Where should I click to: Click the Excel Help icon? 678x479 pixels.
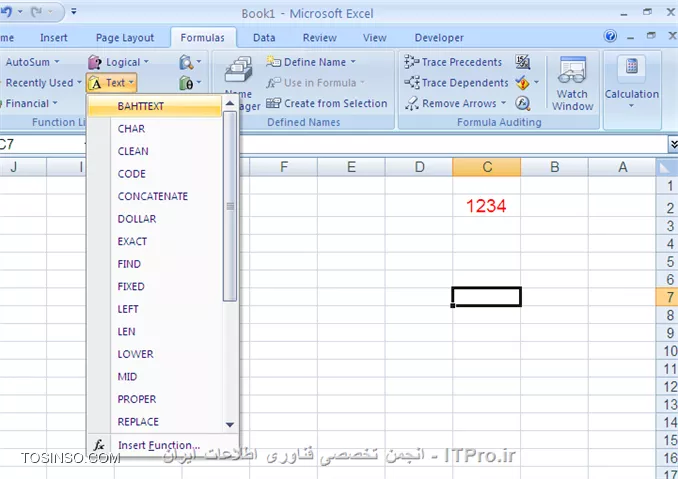[x=611, y=36]
